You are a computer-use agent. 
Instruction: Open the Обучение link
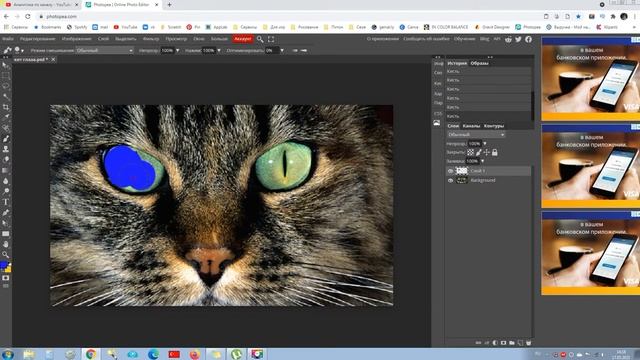coord(464,39)
